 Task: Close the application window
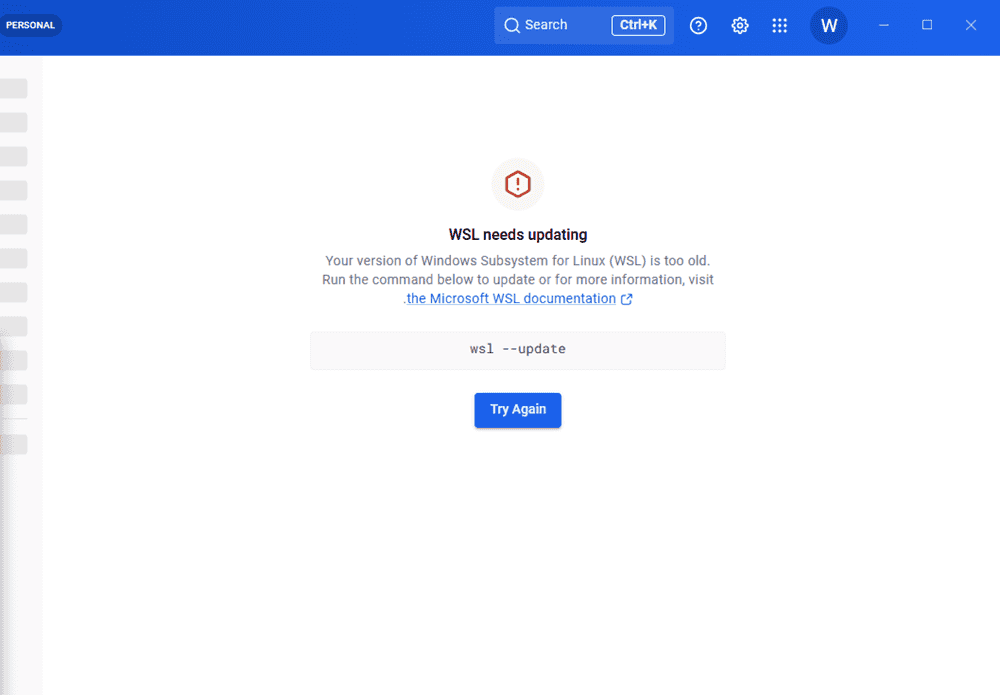(970, 26)
